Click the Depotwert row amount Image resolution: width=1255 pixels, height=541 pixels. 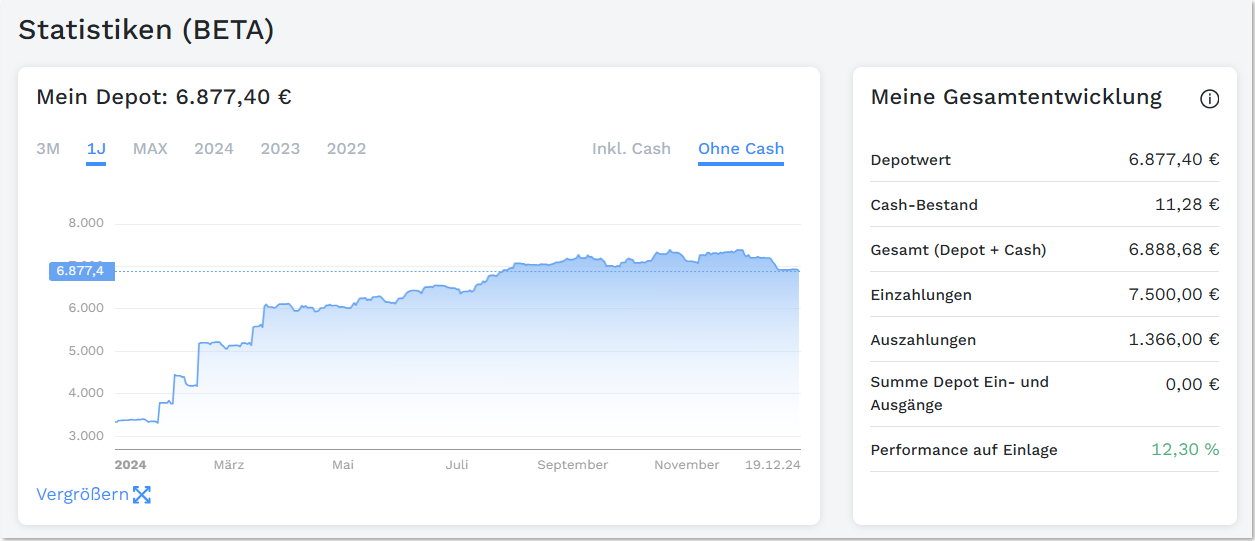(x=1173, y=160)
